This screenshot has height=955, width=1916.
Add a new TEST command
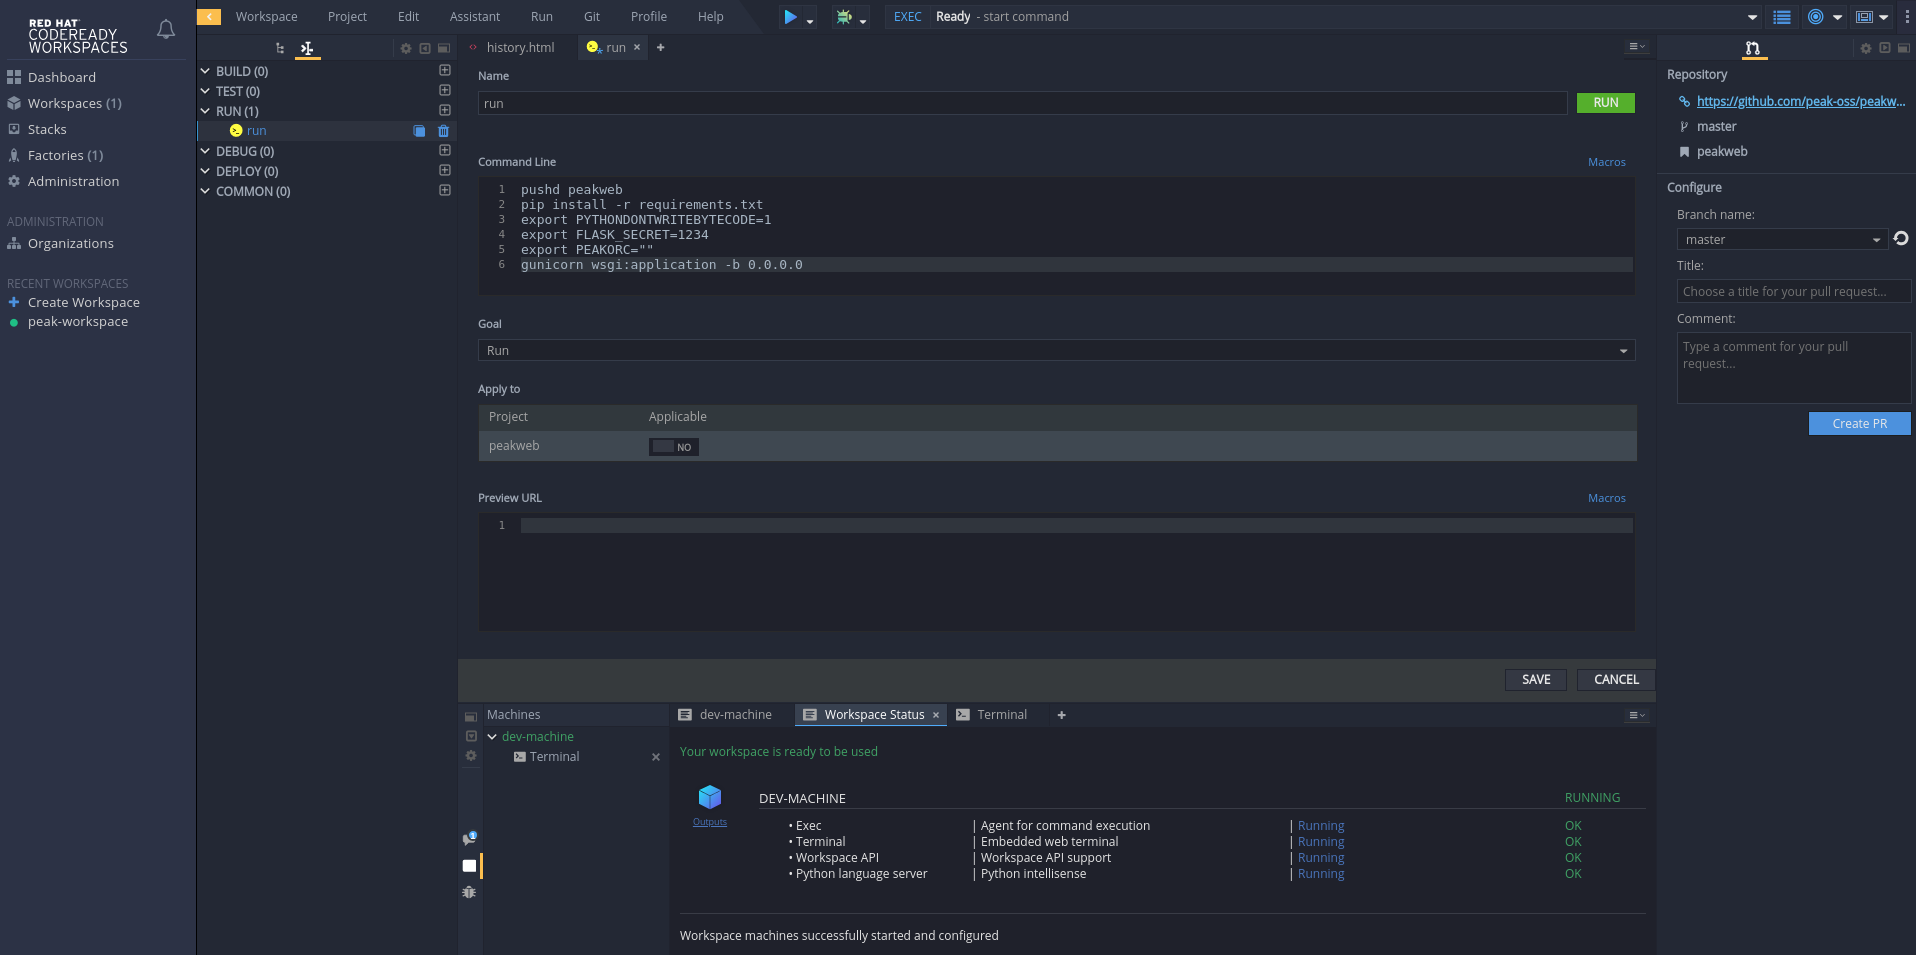[445, 91]
